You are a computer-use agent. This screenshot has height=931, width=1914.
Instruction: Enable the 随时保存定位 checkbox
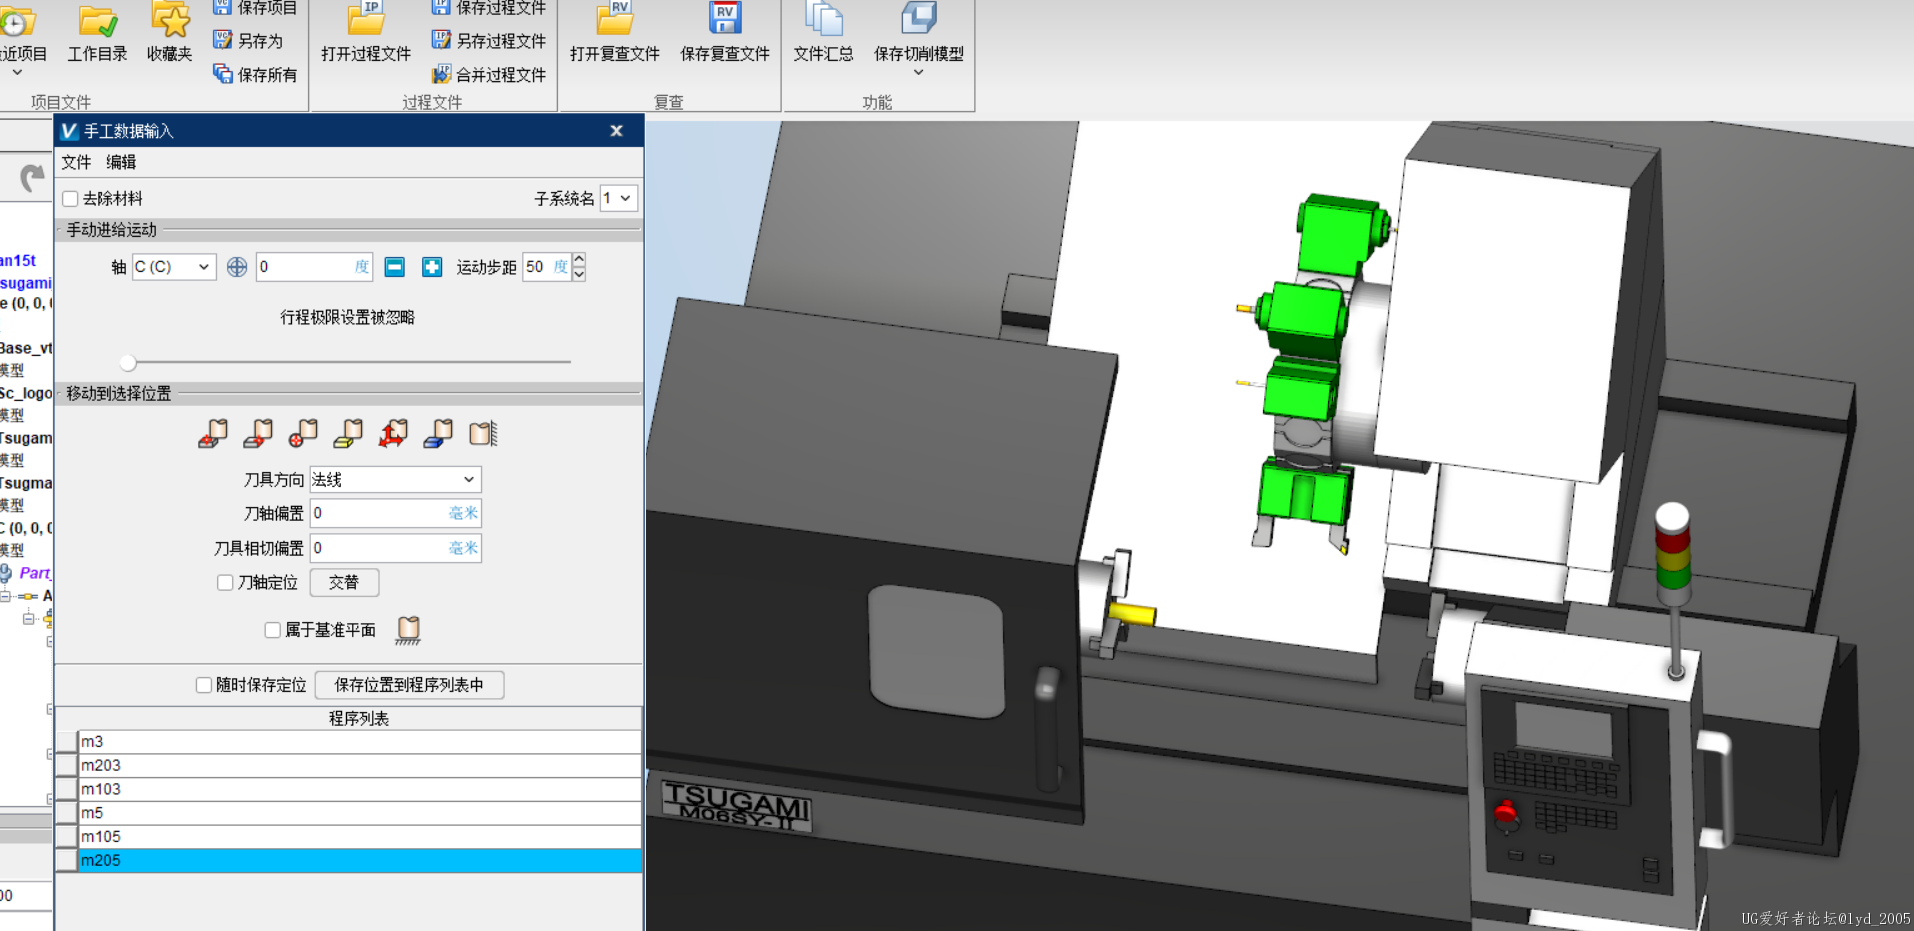[204, 685]
